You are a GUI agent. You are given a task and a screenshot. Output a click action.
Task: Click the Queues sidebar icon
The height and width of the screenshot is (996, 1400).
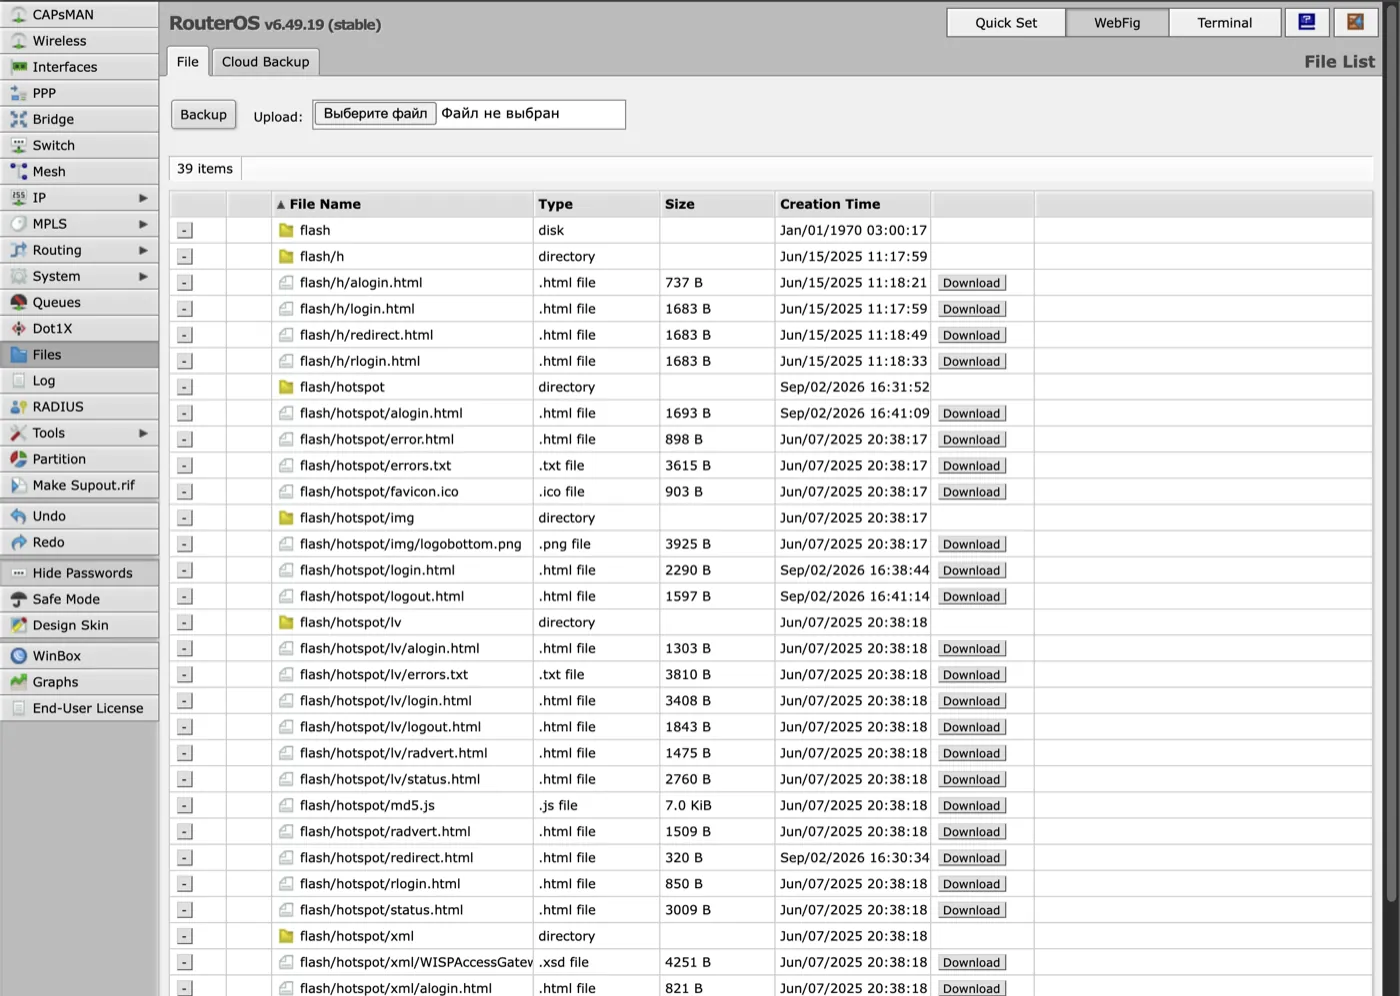click(x=18, y=302)
